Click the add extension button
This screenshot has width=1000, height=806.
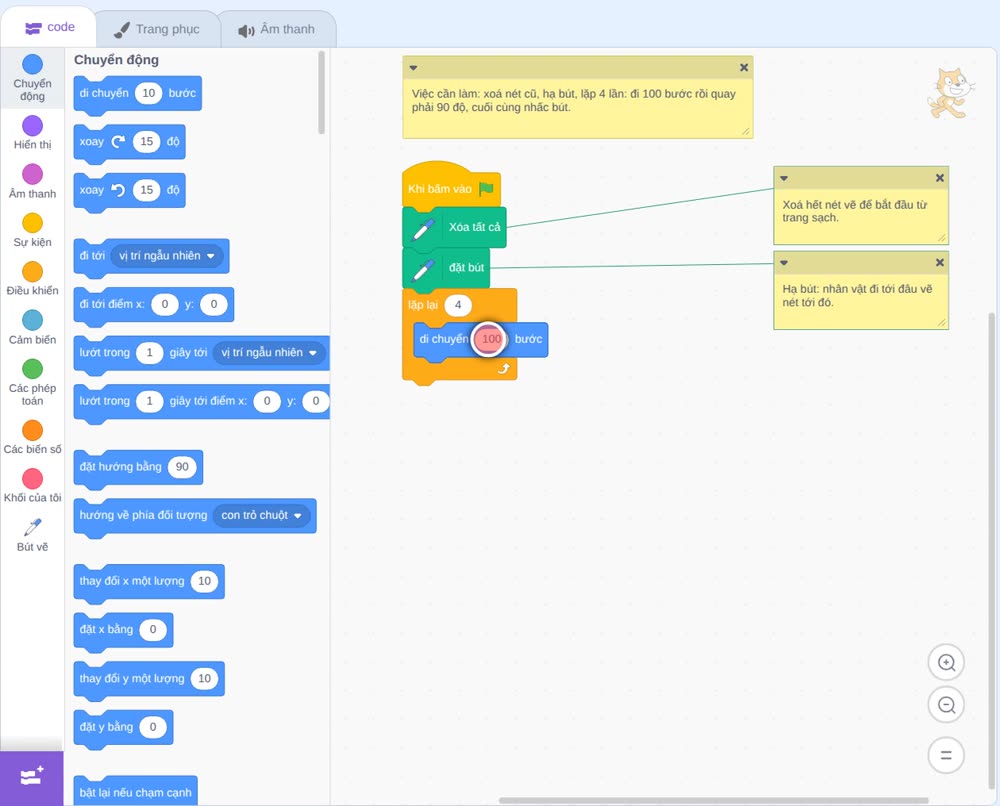[32, 777]
